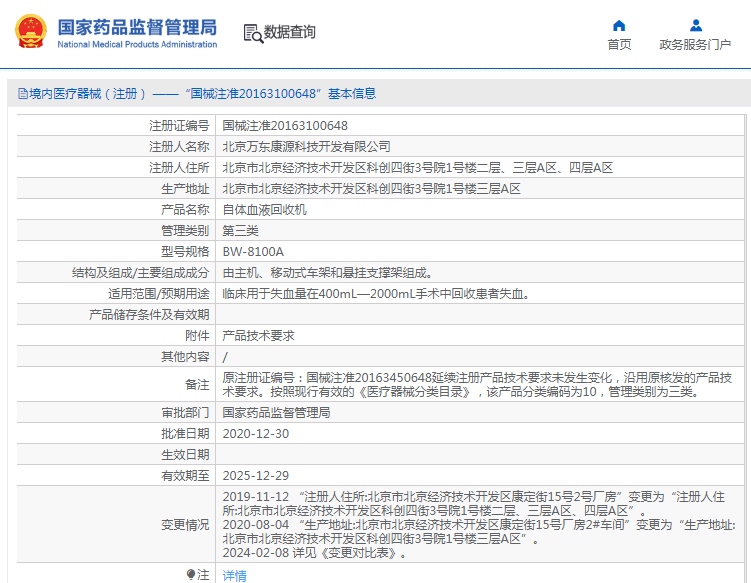Click the 备注 label
This screenshot has width=751, height=583.
pyautogui.click(x=197, y=385)
